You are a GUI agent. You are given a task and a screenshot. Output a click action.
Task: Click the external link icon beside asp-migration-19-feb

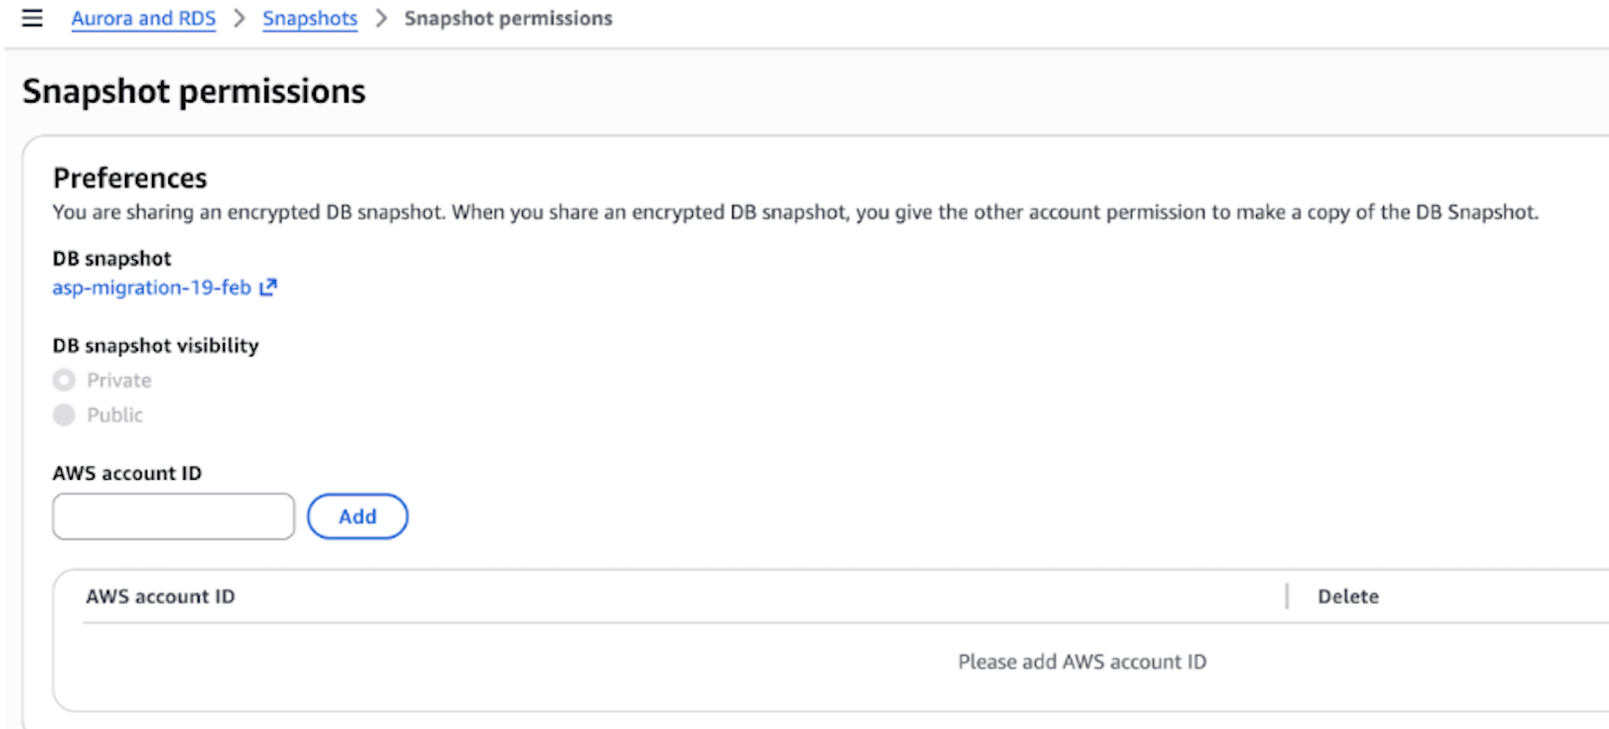point(268,288)
